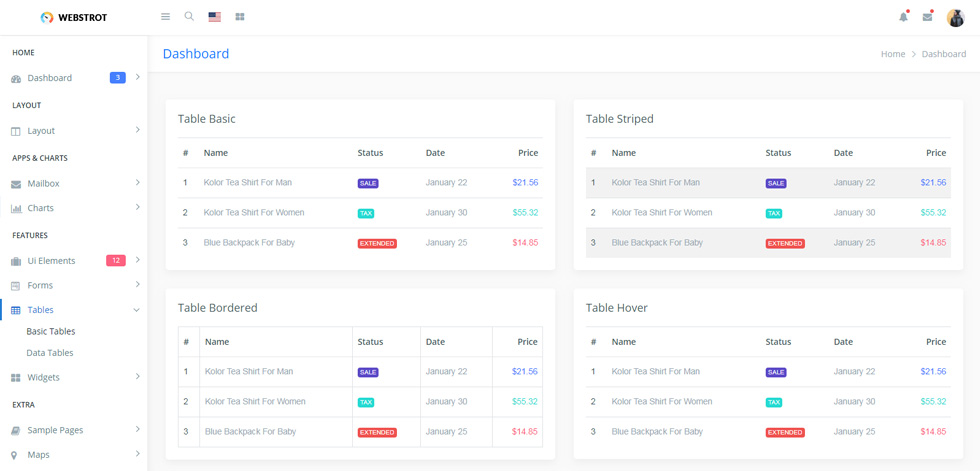Click the Home breadcrumb link
The image size is (980, 471).
click(893, 54)
